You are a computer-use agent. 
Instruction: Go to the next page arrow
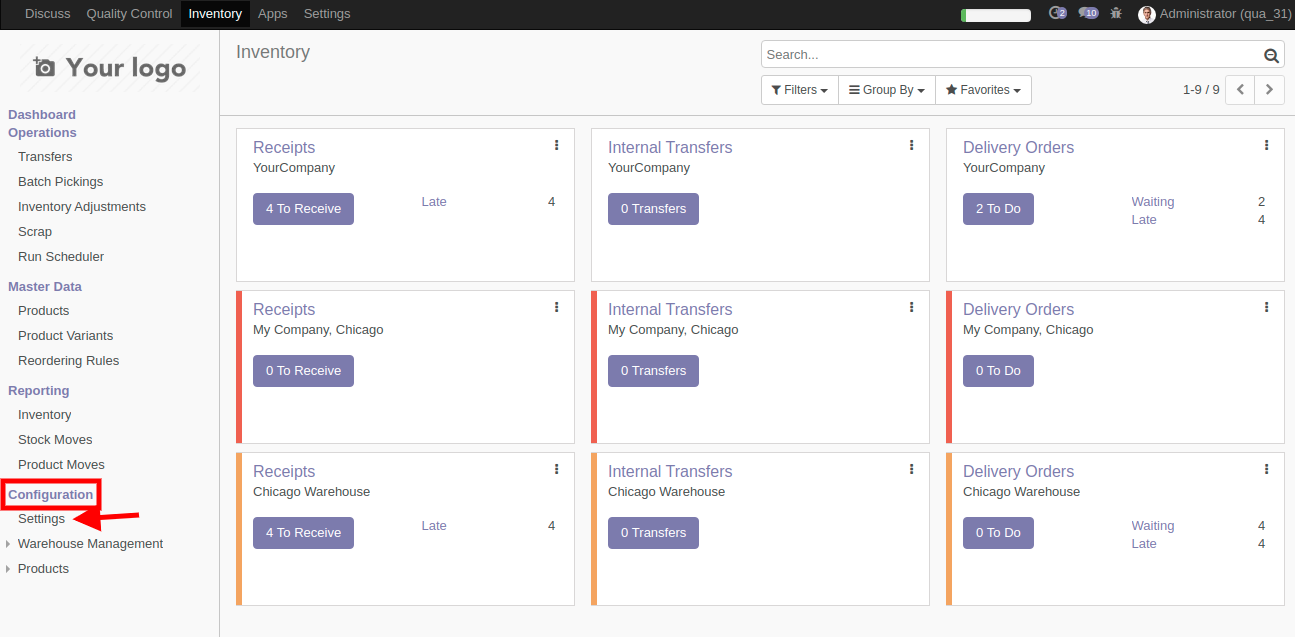pyautogui.click(x=1269, y=90)
